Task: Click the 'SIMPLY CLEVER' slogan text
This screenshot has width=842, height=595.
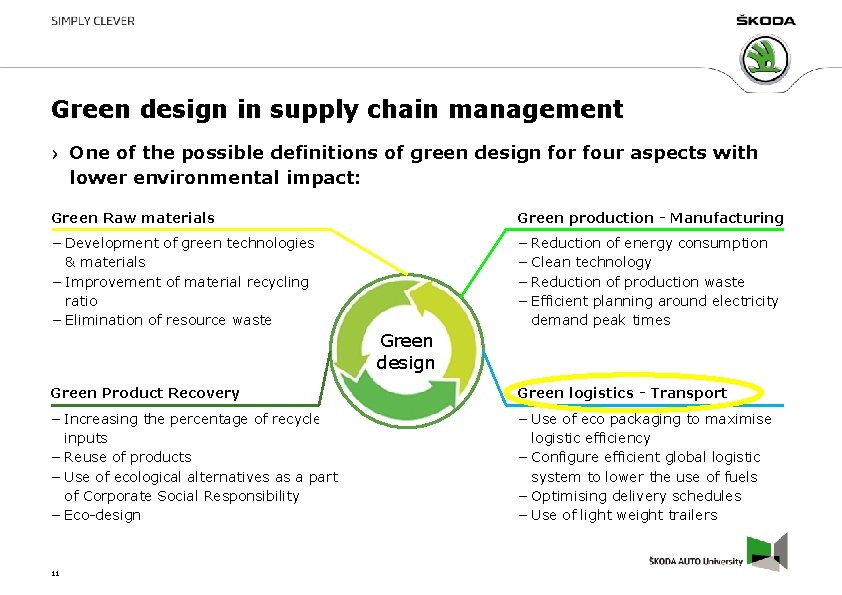Action: click(93, 21)
